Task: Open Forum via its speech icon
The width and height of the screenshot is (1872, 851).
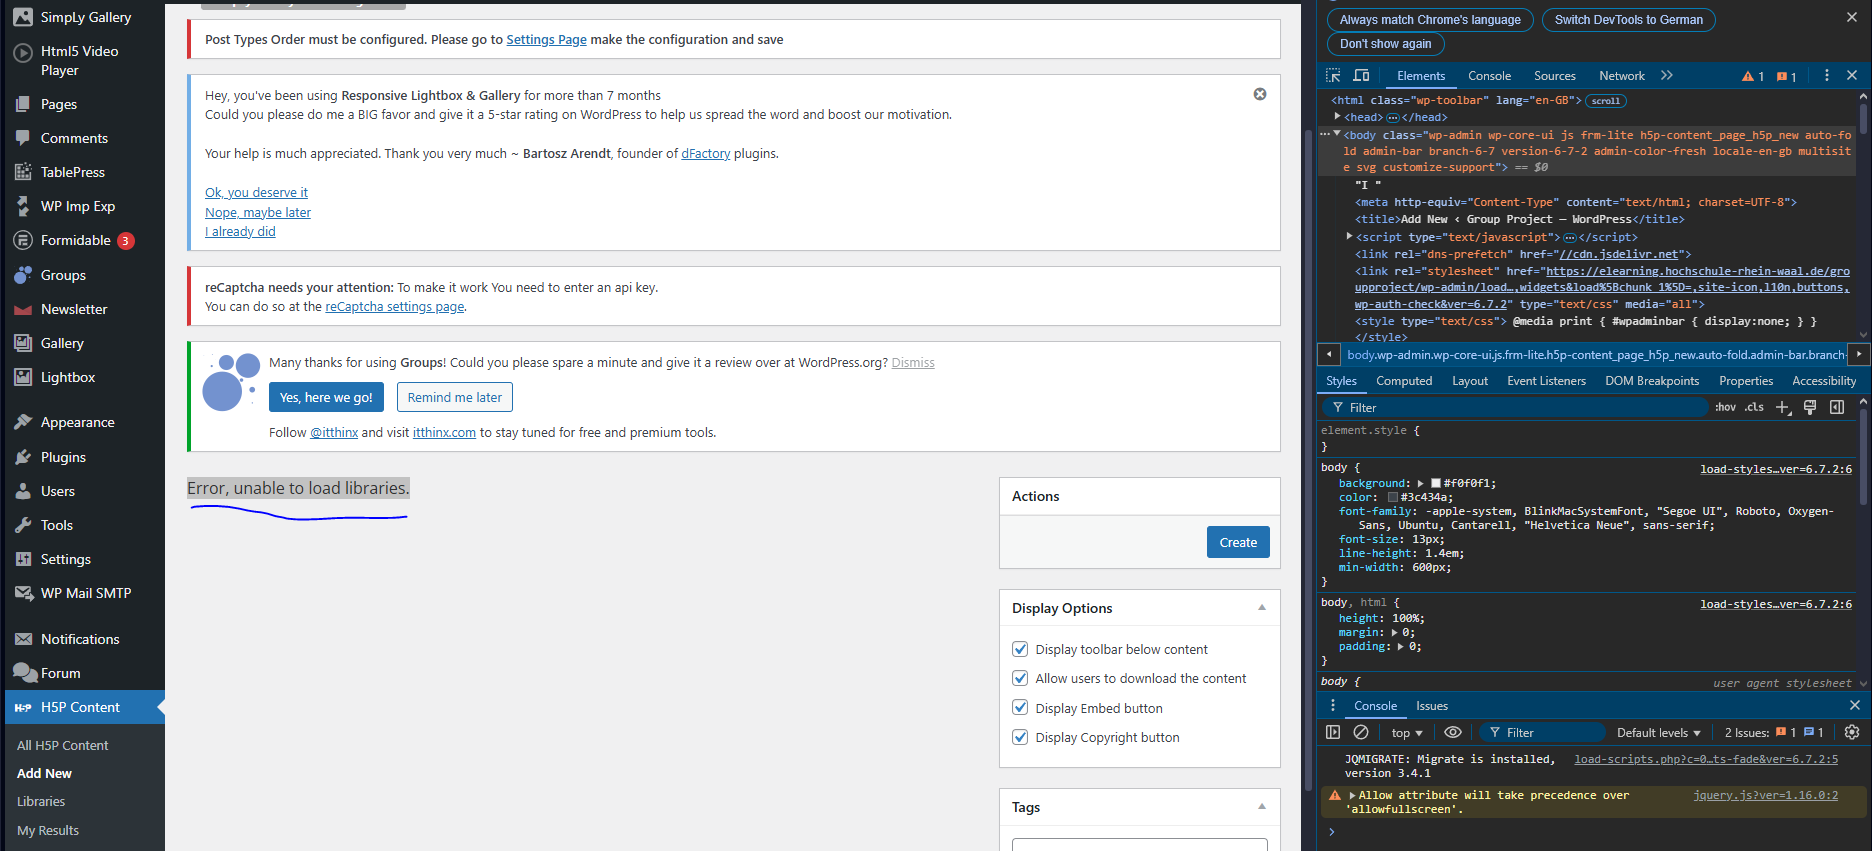Action: point(23,673)
